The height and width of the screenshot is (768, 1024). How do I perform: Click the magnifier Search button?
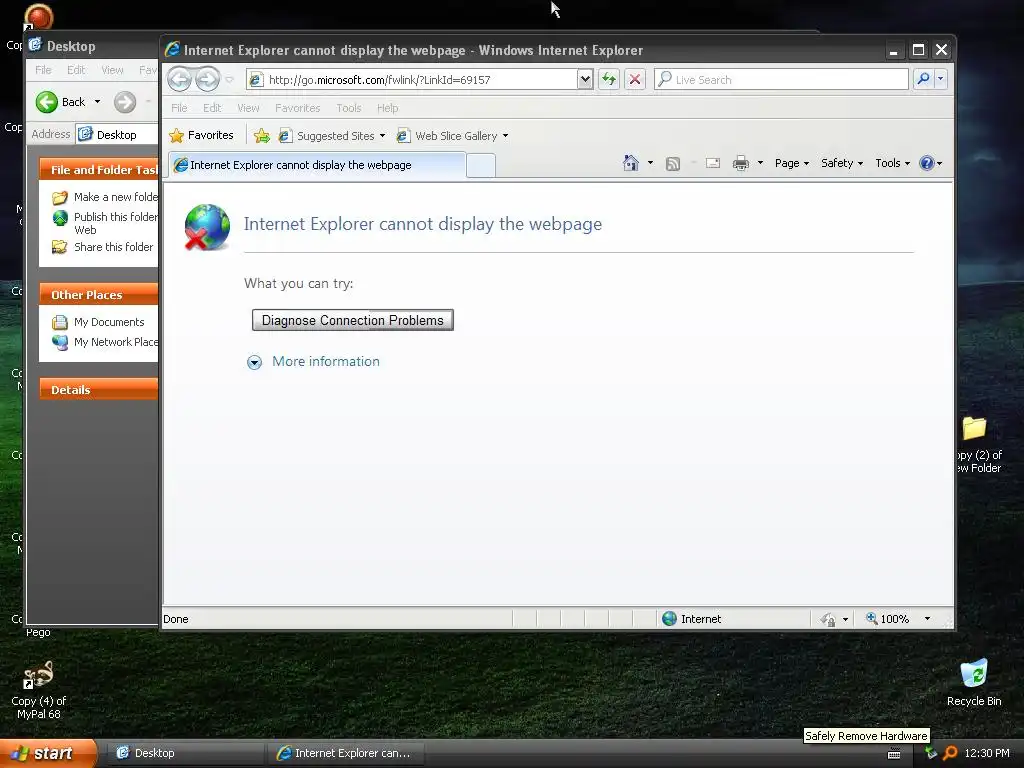pyautogui.click(x=923, y=79)
